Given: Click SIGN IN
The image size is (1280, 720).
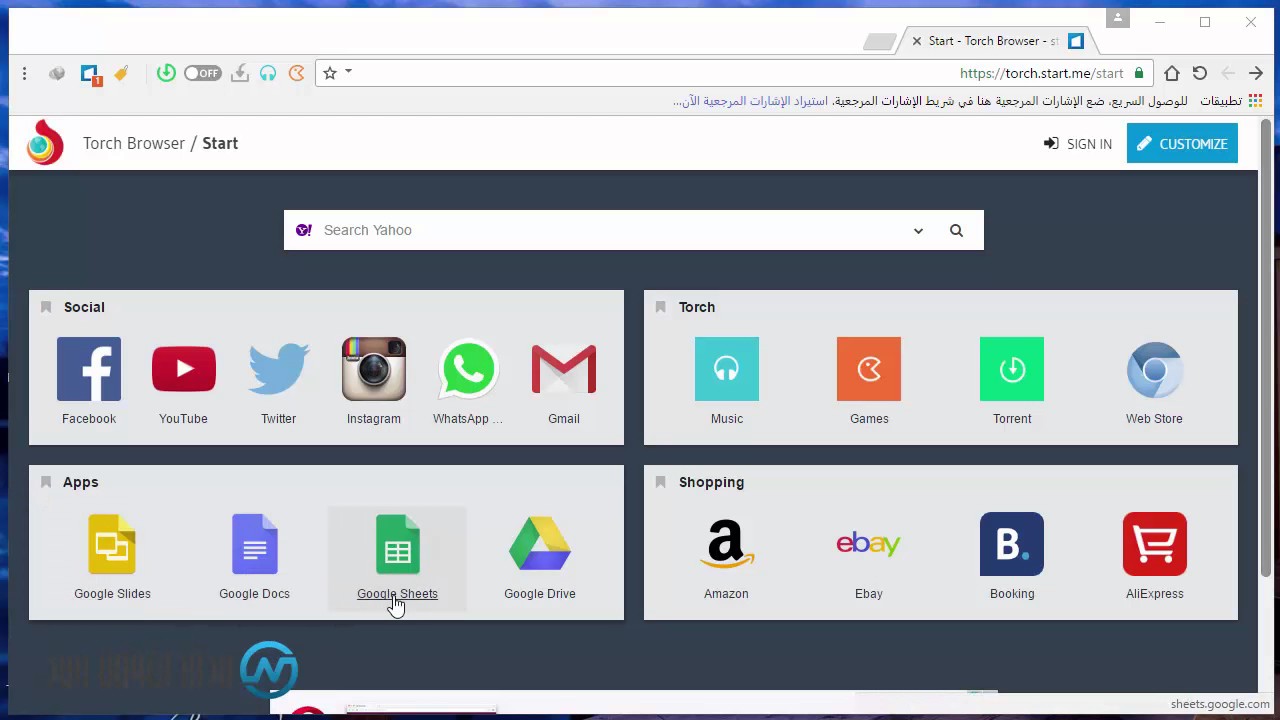Looking at the screenshot, I should 1078,144.
